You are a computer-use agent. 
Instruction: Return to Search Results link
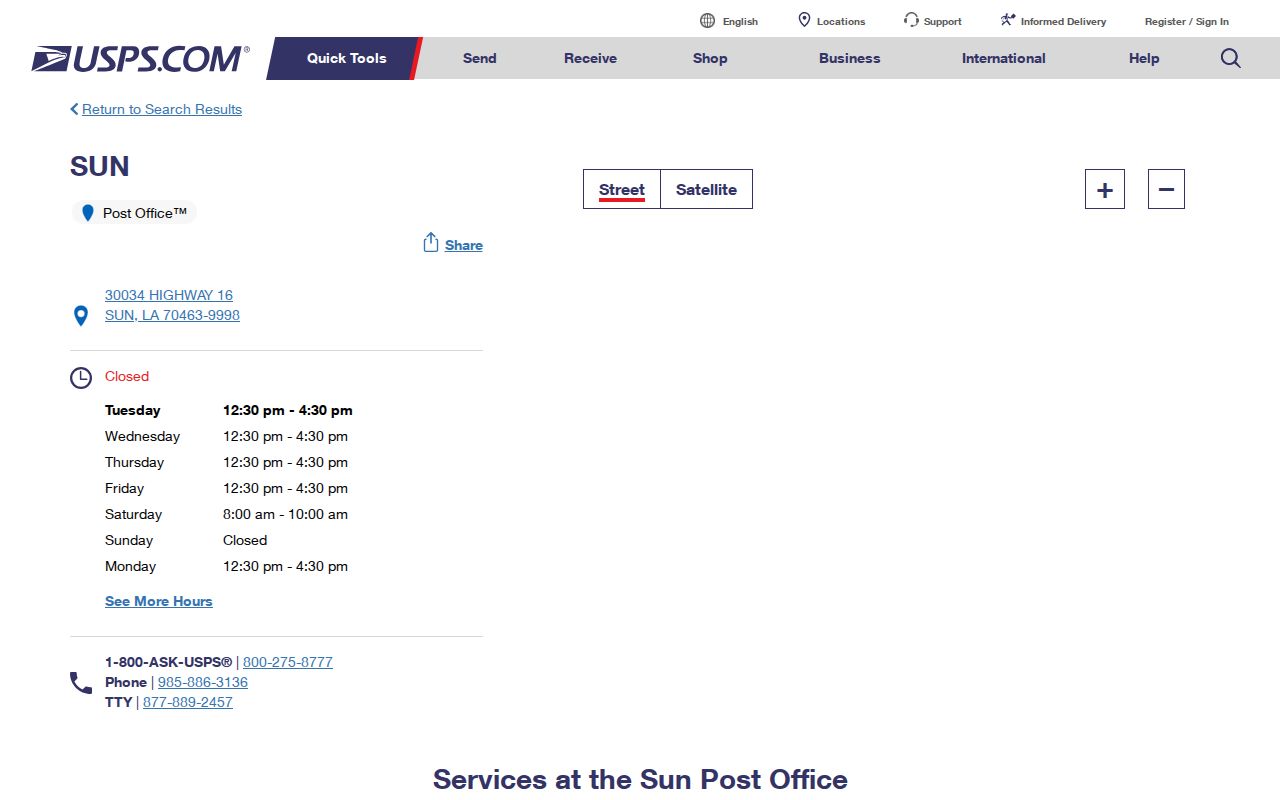[162, 109]
